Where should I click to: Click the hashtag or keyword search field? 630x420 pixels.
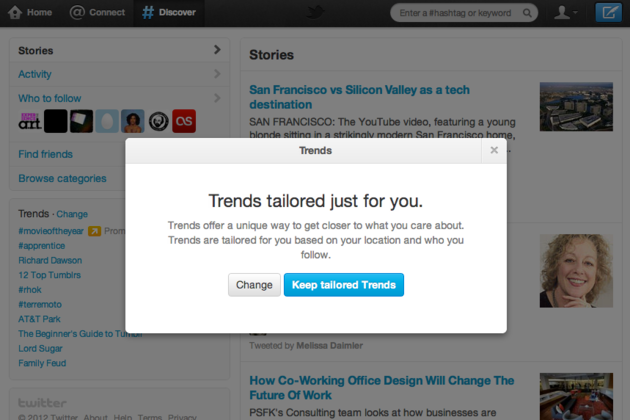pyautogui.click(x=462, y=13)
